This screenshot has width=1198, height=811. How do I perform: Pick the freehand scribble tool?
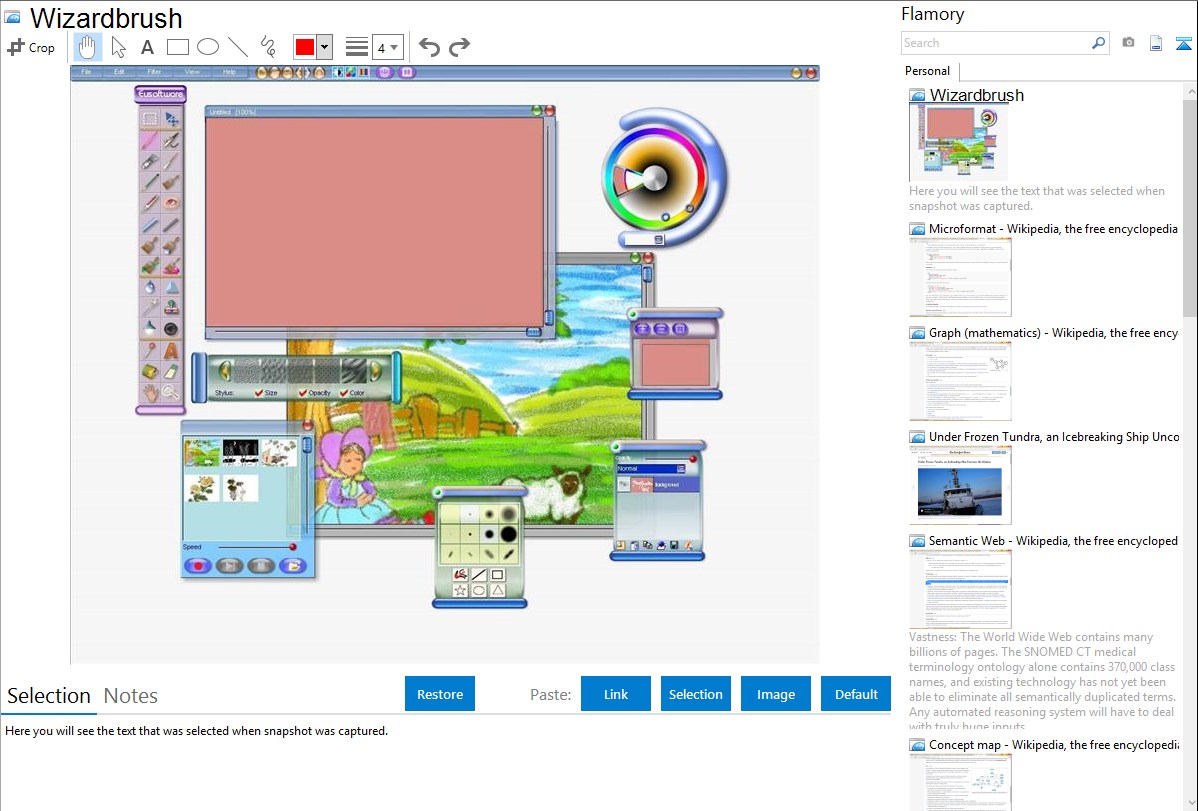267,47
